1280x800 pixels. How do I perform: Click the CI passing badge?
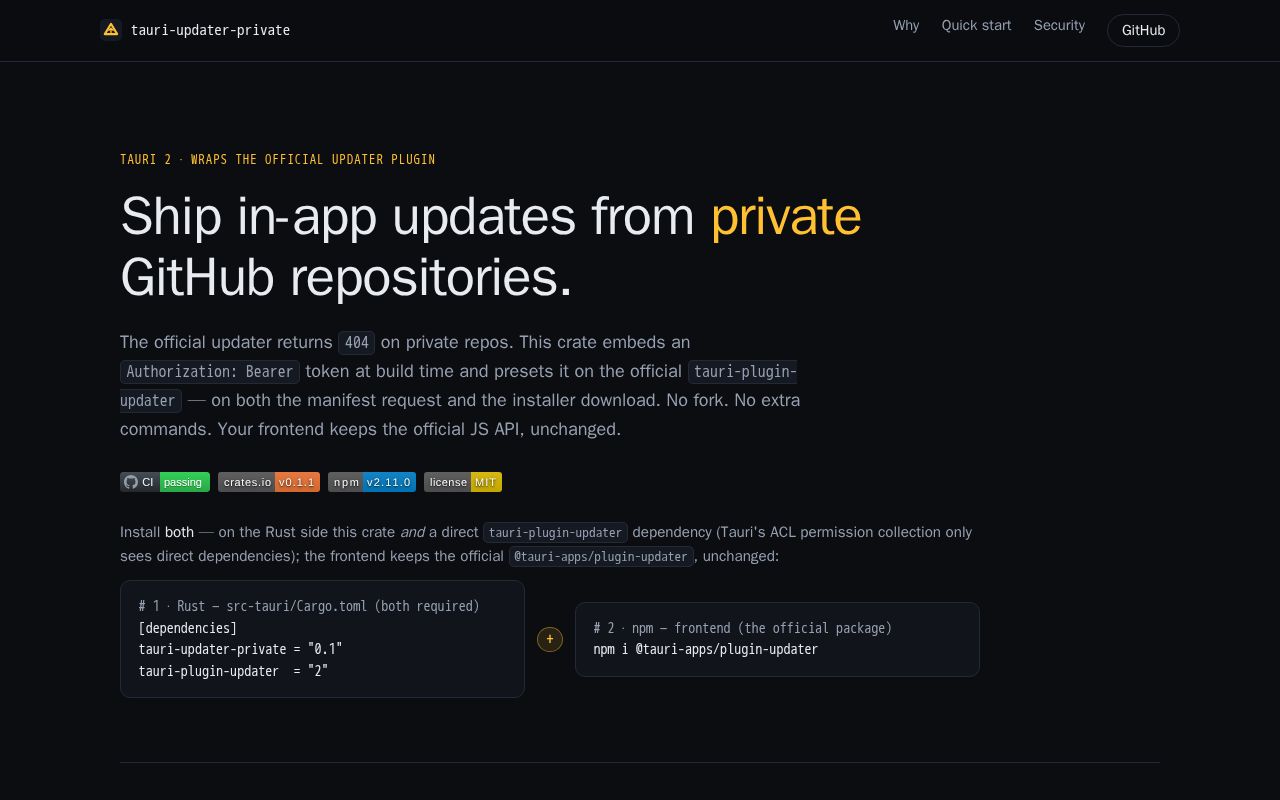coord(165,482)
